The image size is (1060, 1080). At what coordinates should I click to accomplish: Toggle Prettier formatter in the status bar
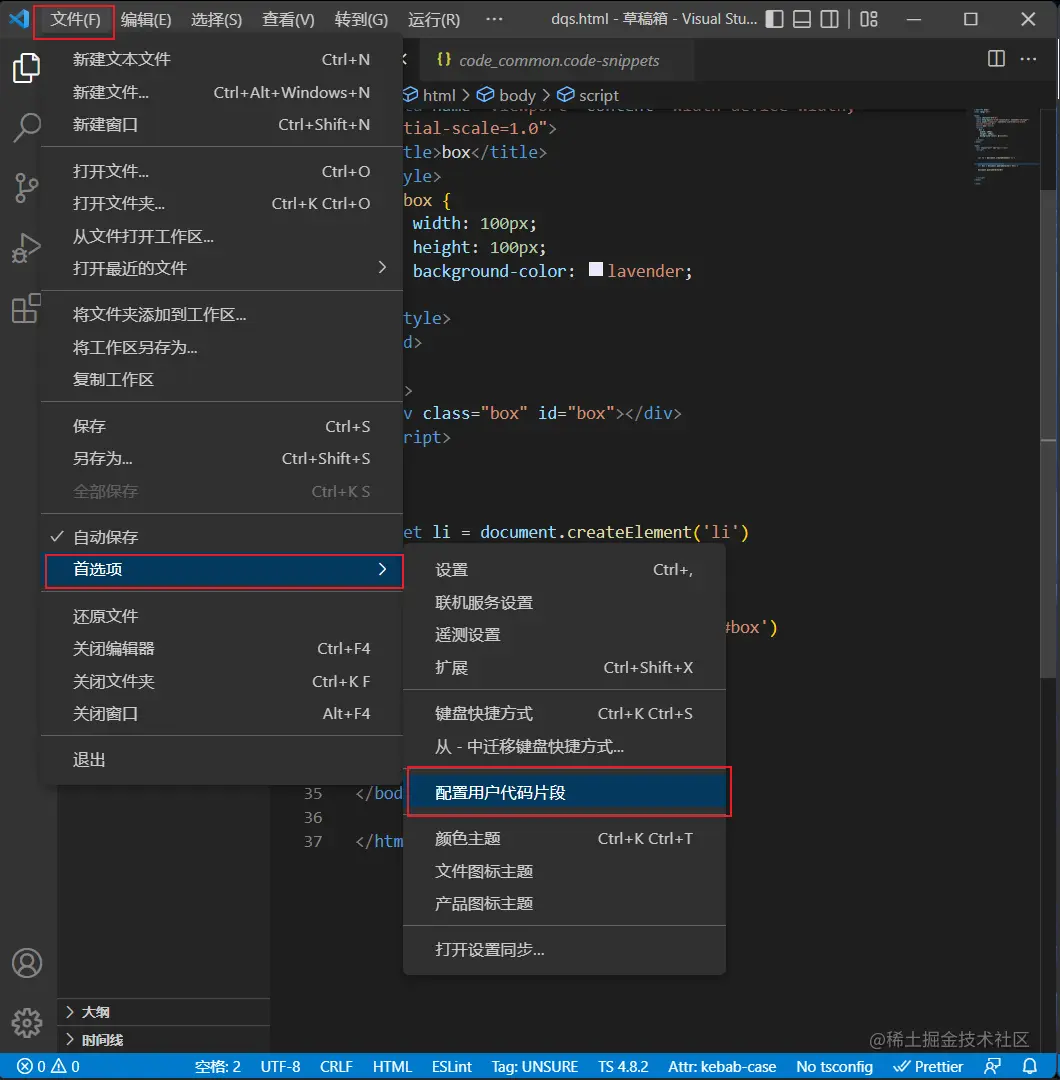(928, 1066)
